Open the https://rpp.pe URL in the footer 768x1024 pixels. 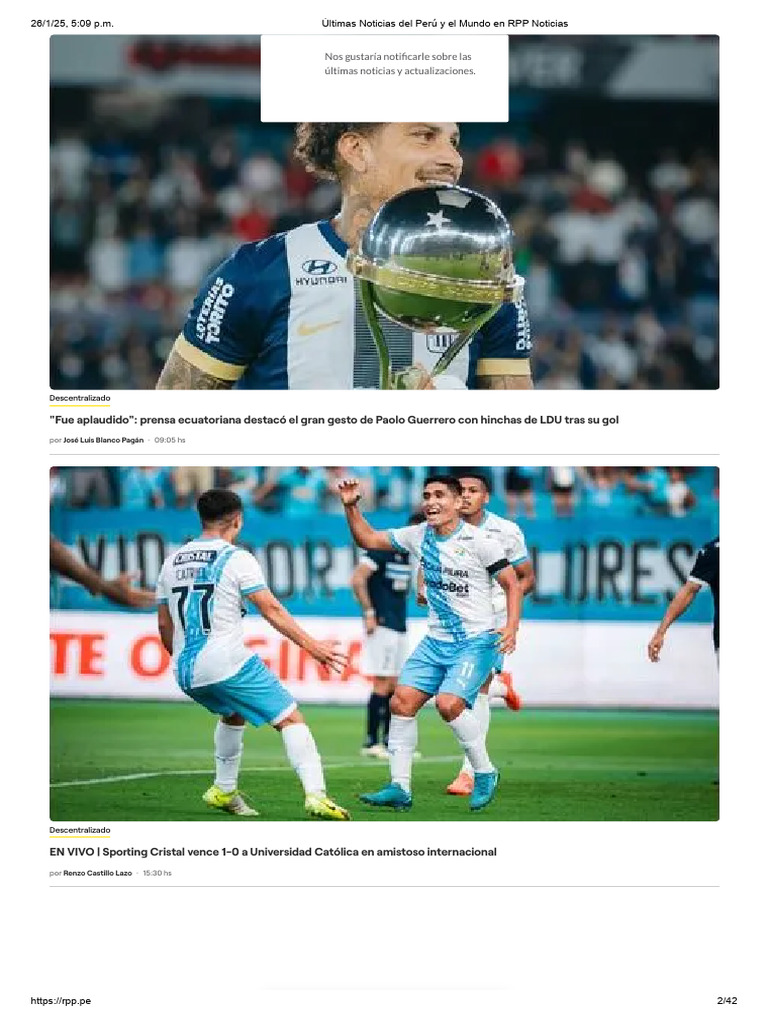point(61,1000)
